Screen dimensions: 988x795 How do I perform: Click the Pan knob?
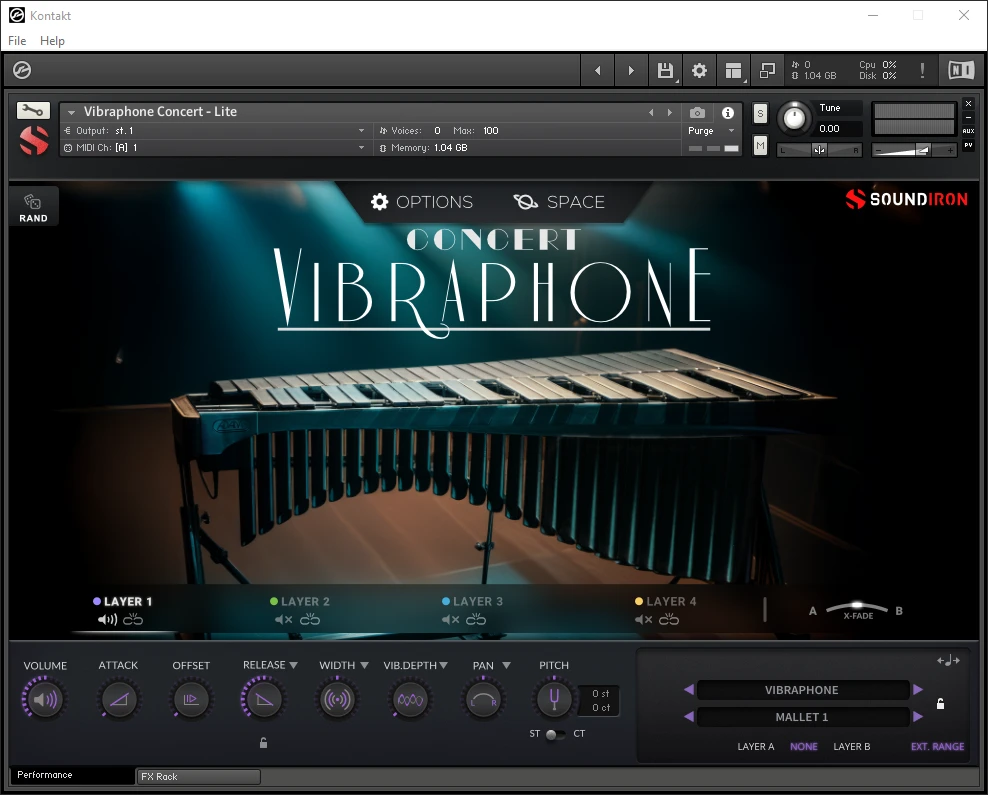(483, 699)
